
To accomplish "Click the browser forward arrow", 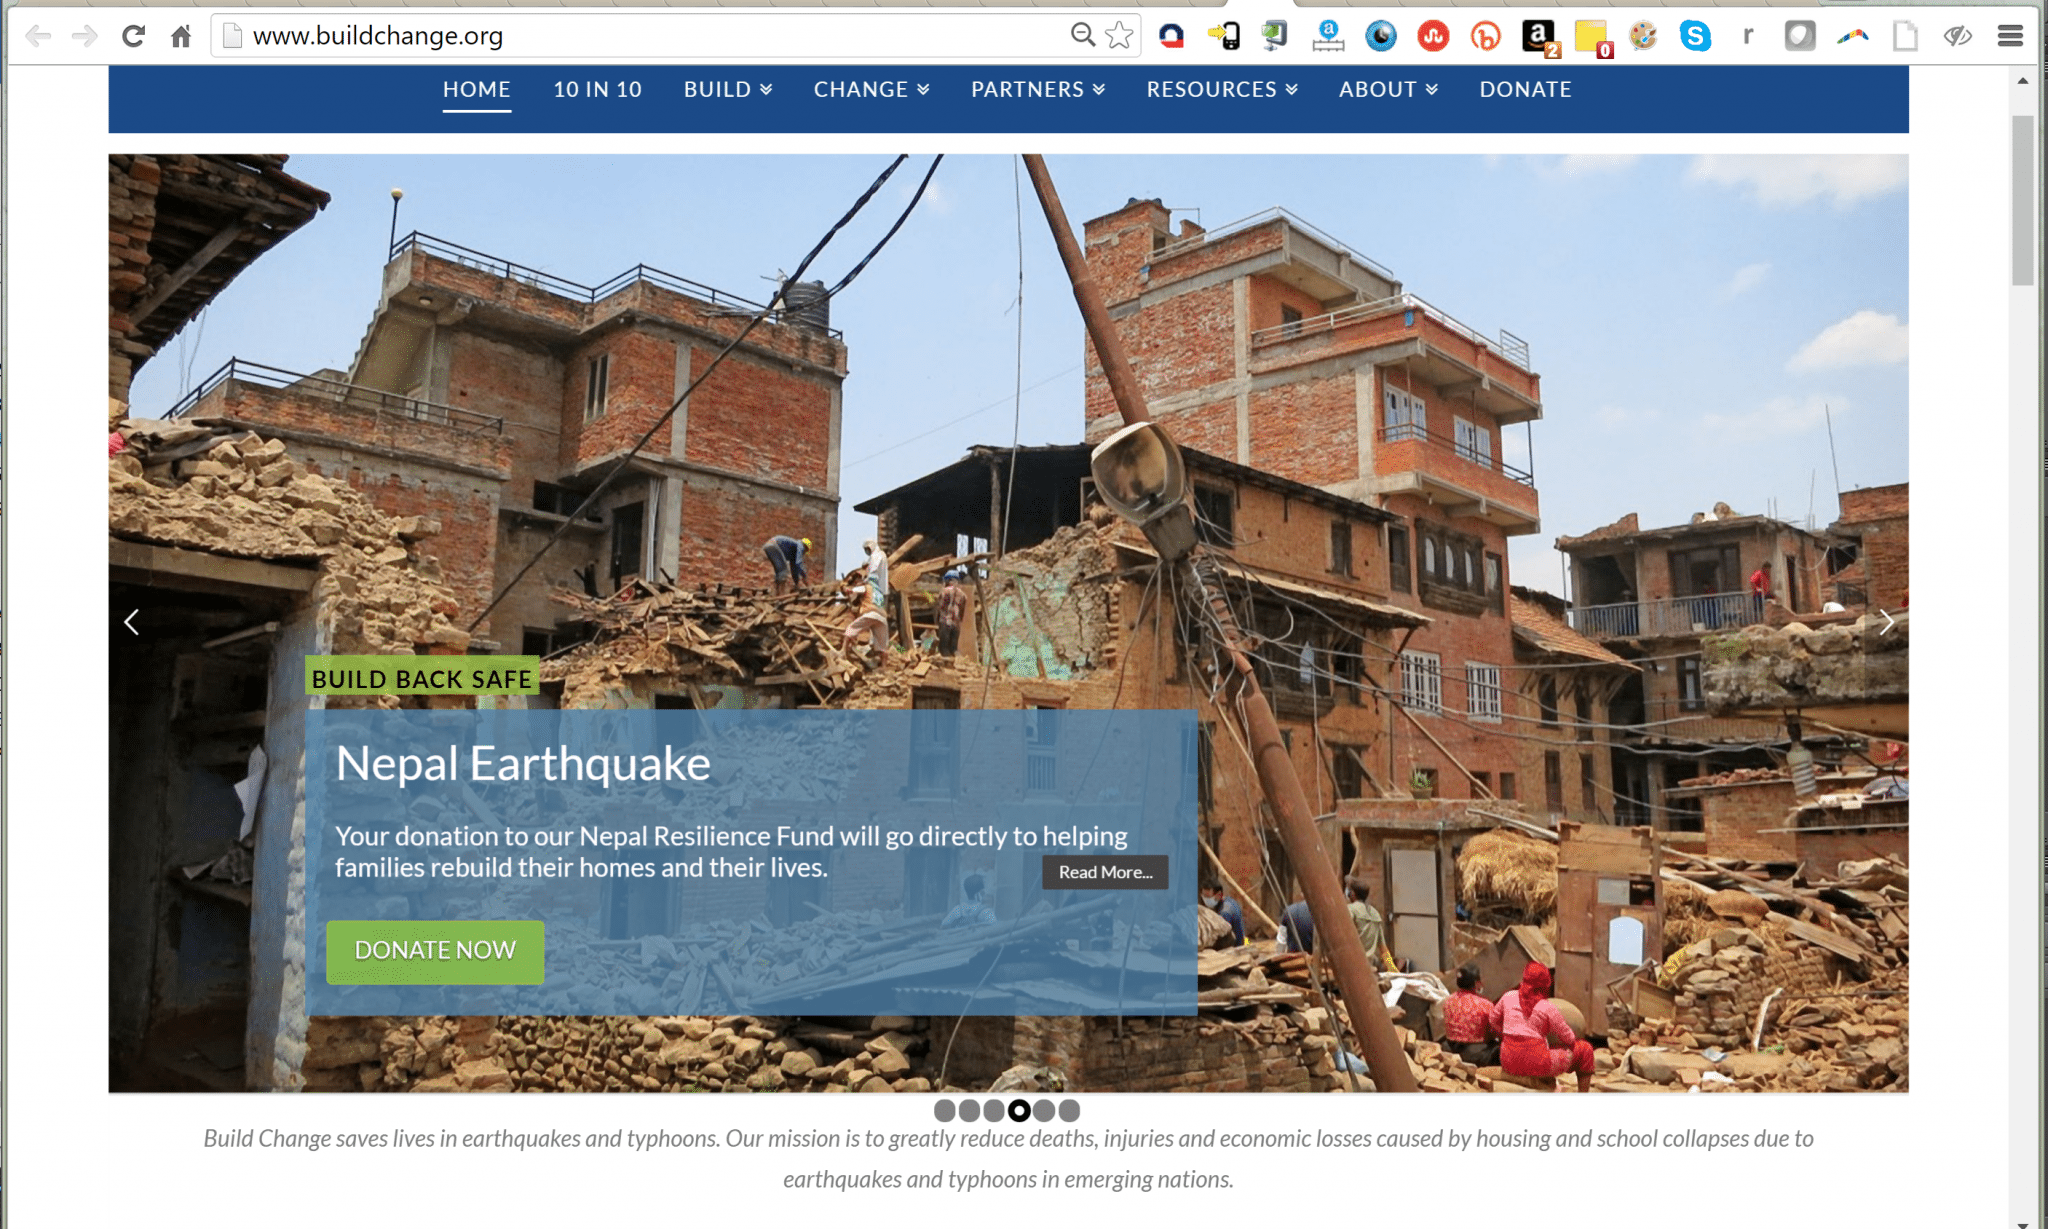I will [x=85, y=36].
